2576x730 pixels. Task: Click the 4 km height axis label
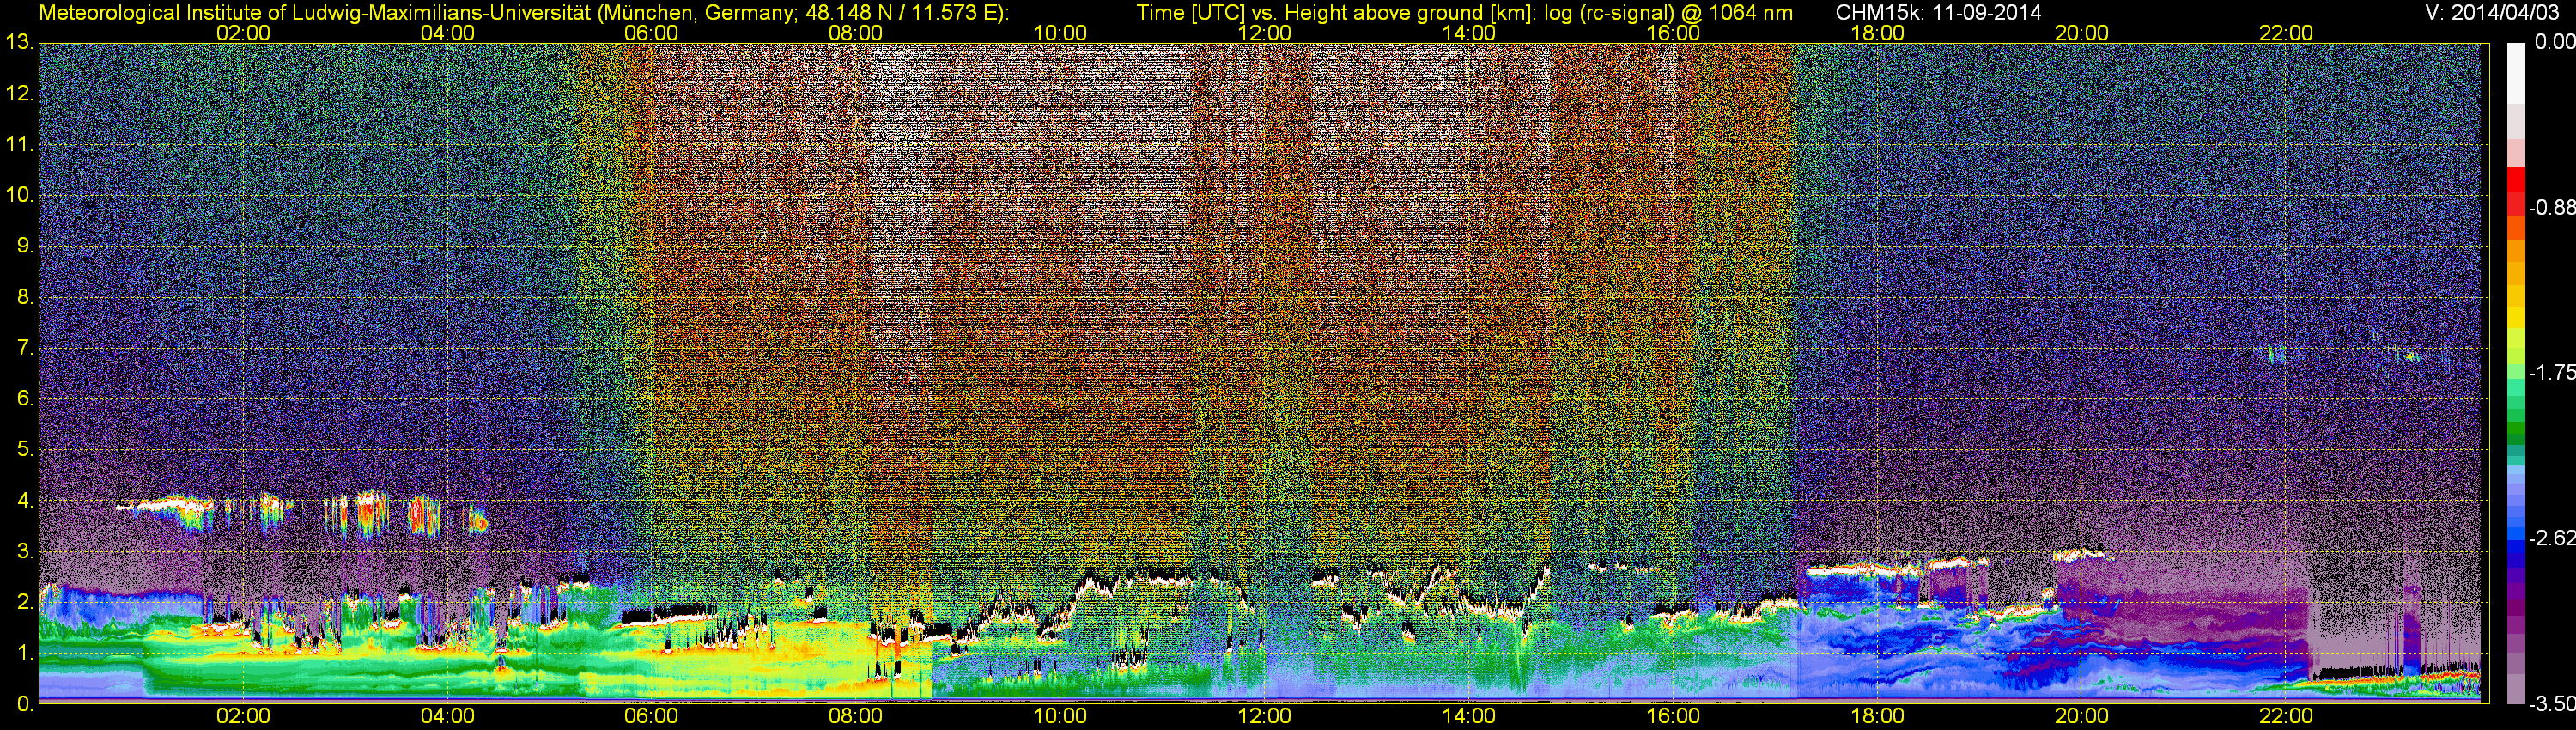click(x=24, y=501)
